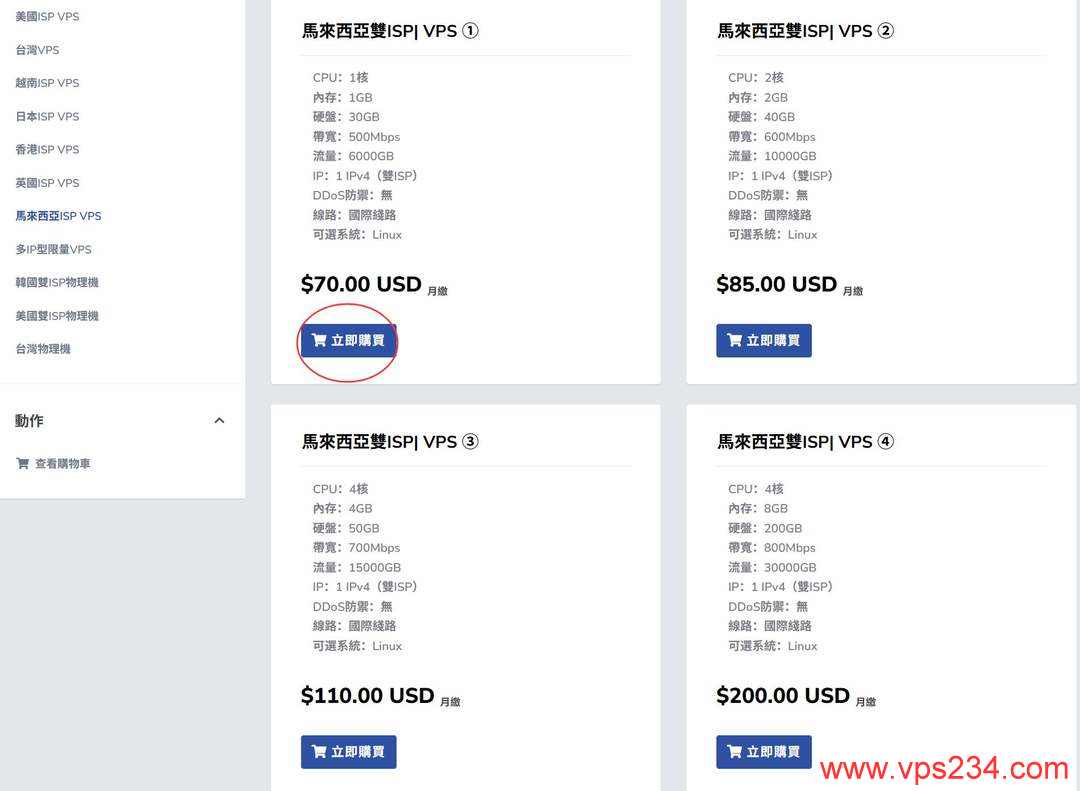The width and height of the screenshot is (1080, 791).
Task: Click 立即購買 for the $200.00 USD plan
Action: coord(763,751)
